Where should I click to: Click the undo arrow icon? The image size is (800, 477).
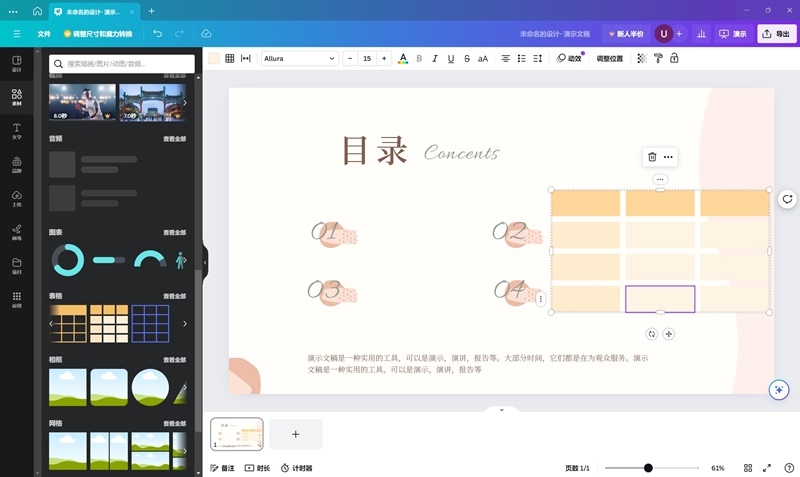click(157, 33)
